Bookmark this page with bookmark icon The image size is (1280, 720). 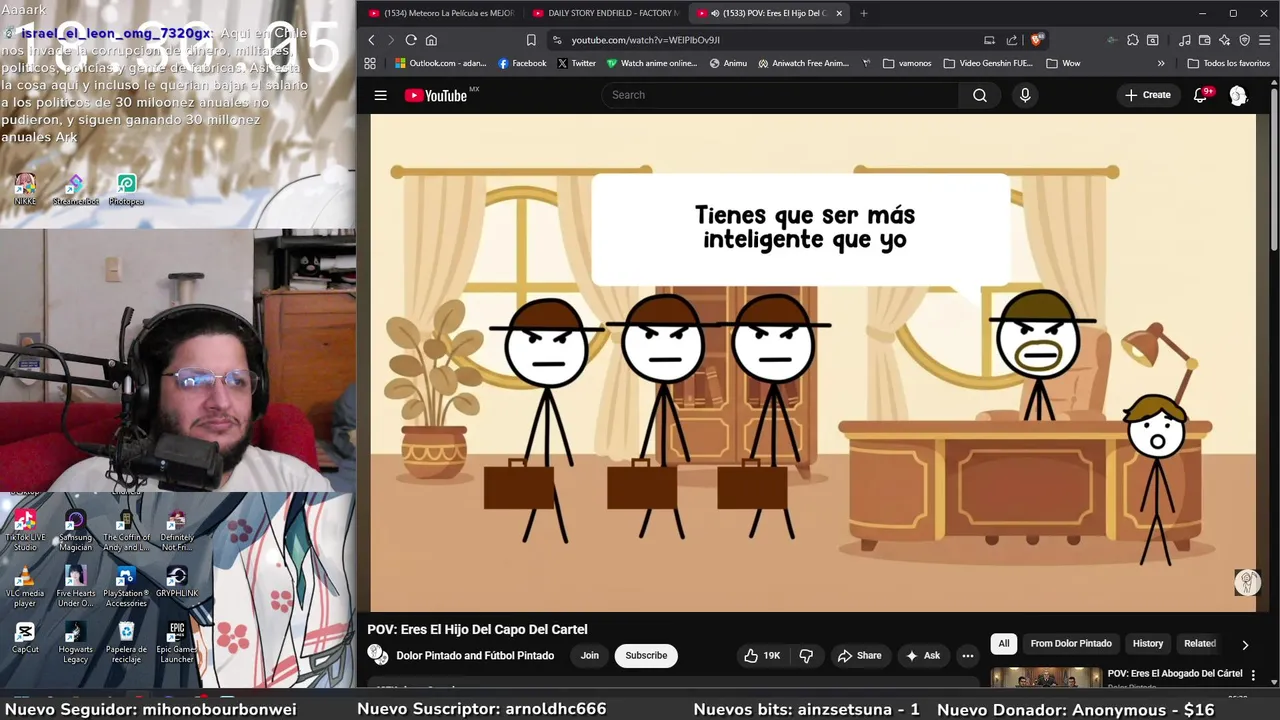click(531, 40)
